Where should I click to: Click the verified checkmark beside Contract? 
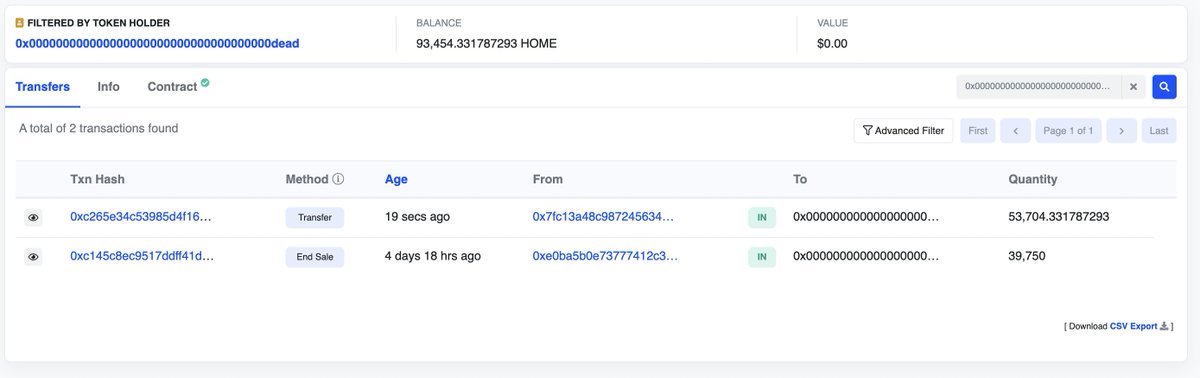tap(205, 83)
